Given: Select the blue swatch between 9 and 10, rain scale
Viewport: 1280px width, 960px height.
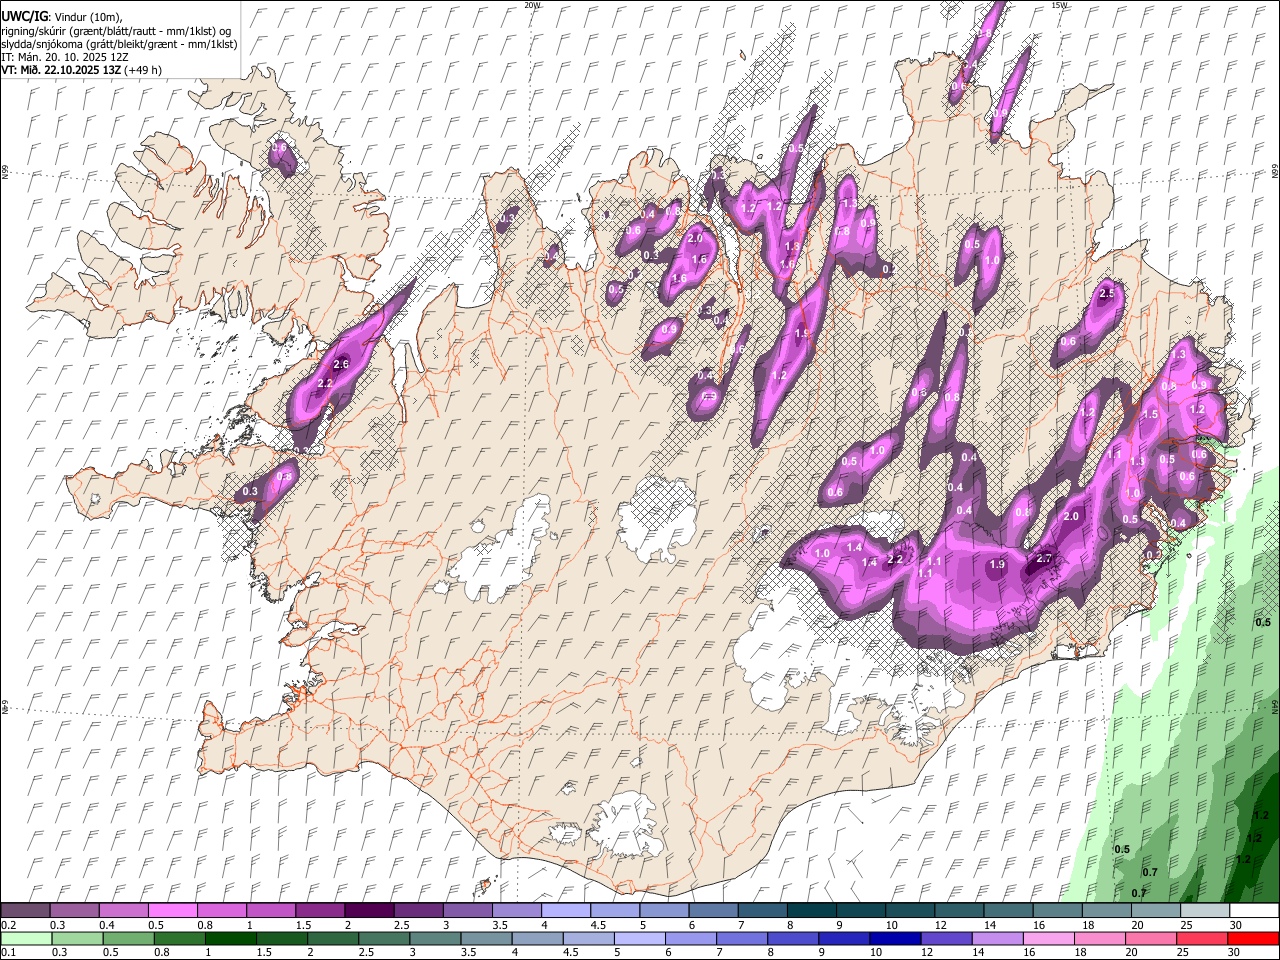Looking at the screenshot, I should coord(844,938).
